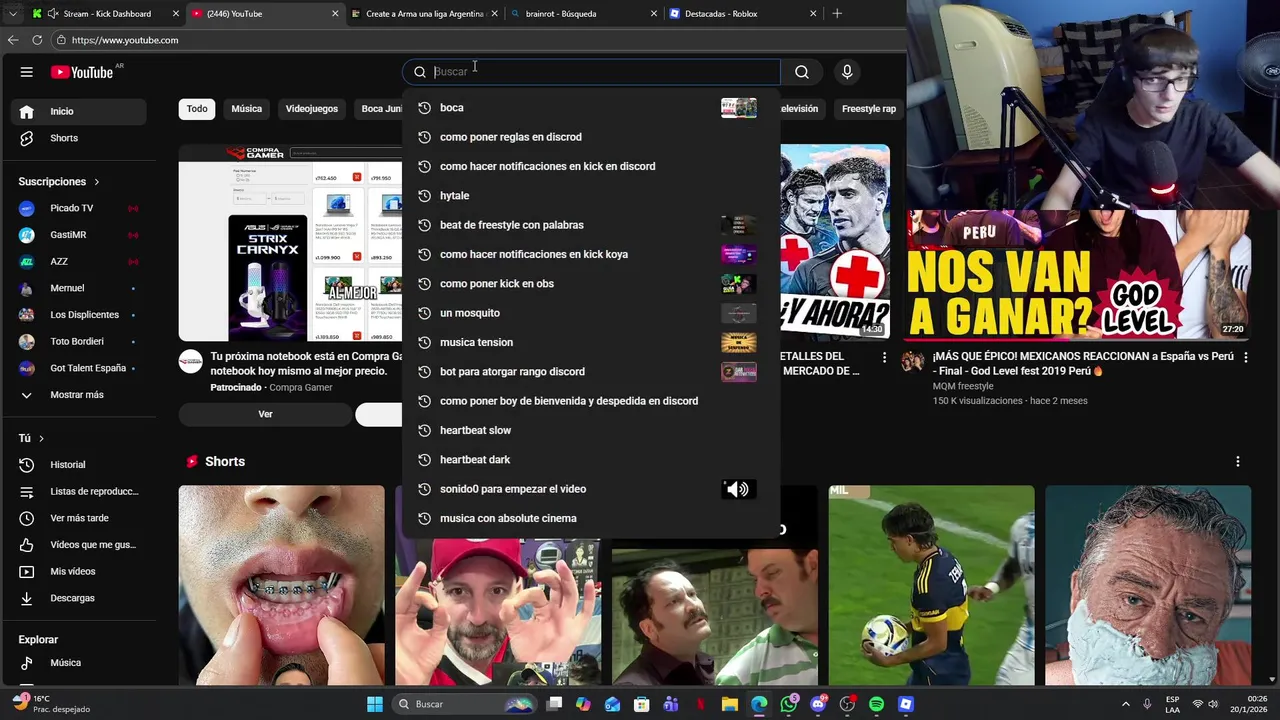This screenshot has height=720, width=1280.
Task: Expand Suscripciones section arrow
Action: tap(97, 182)
